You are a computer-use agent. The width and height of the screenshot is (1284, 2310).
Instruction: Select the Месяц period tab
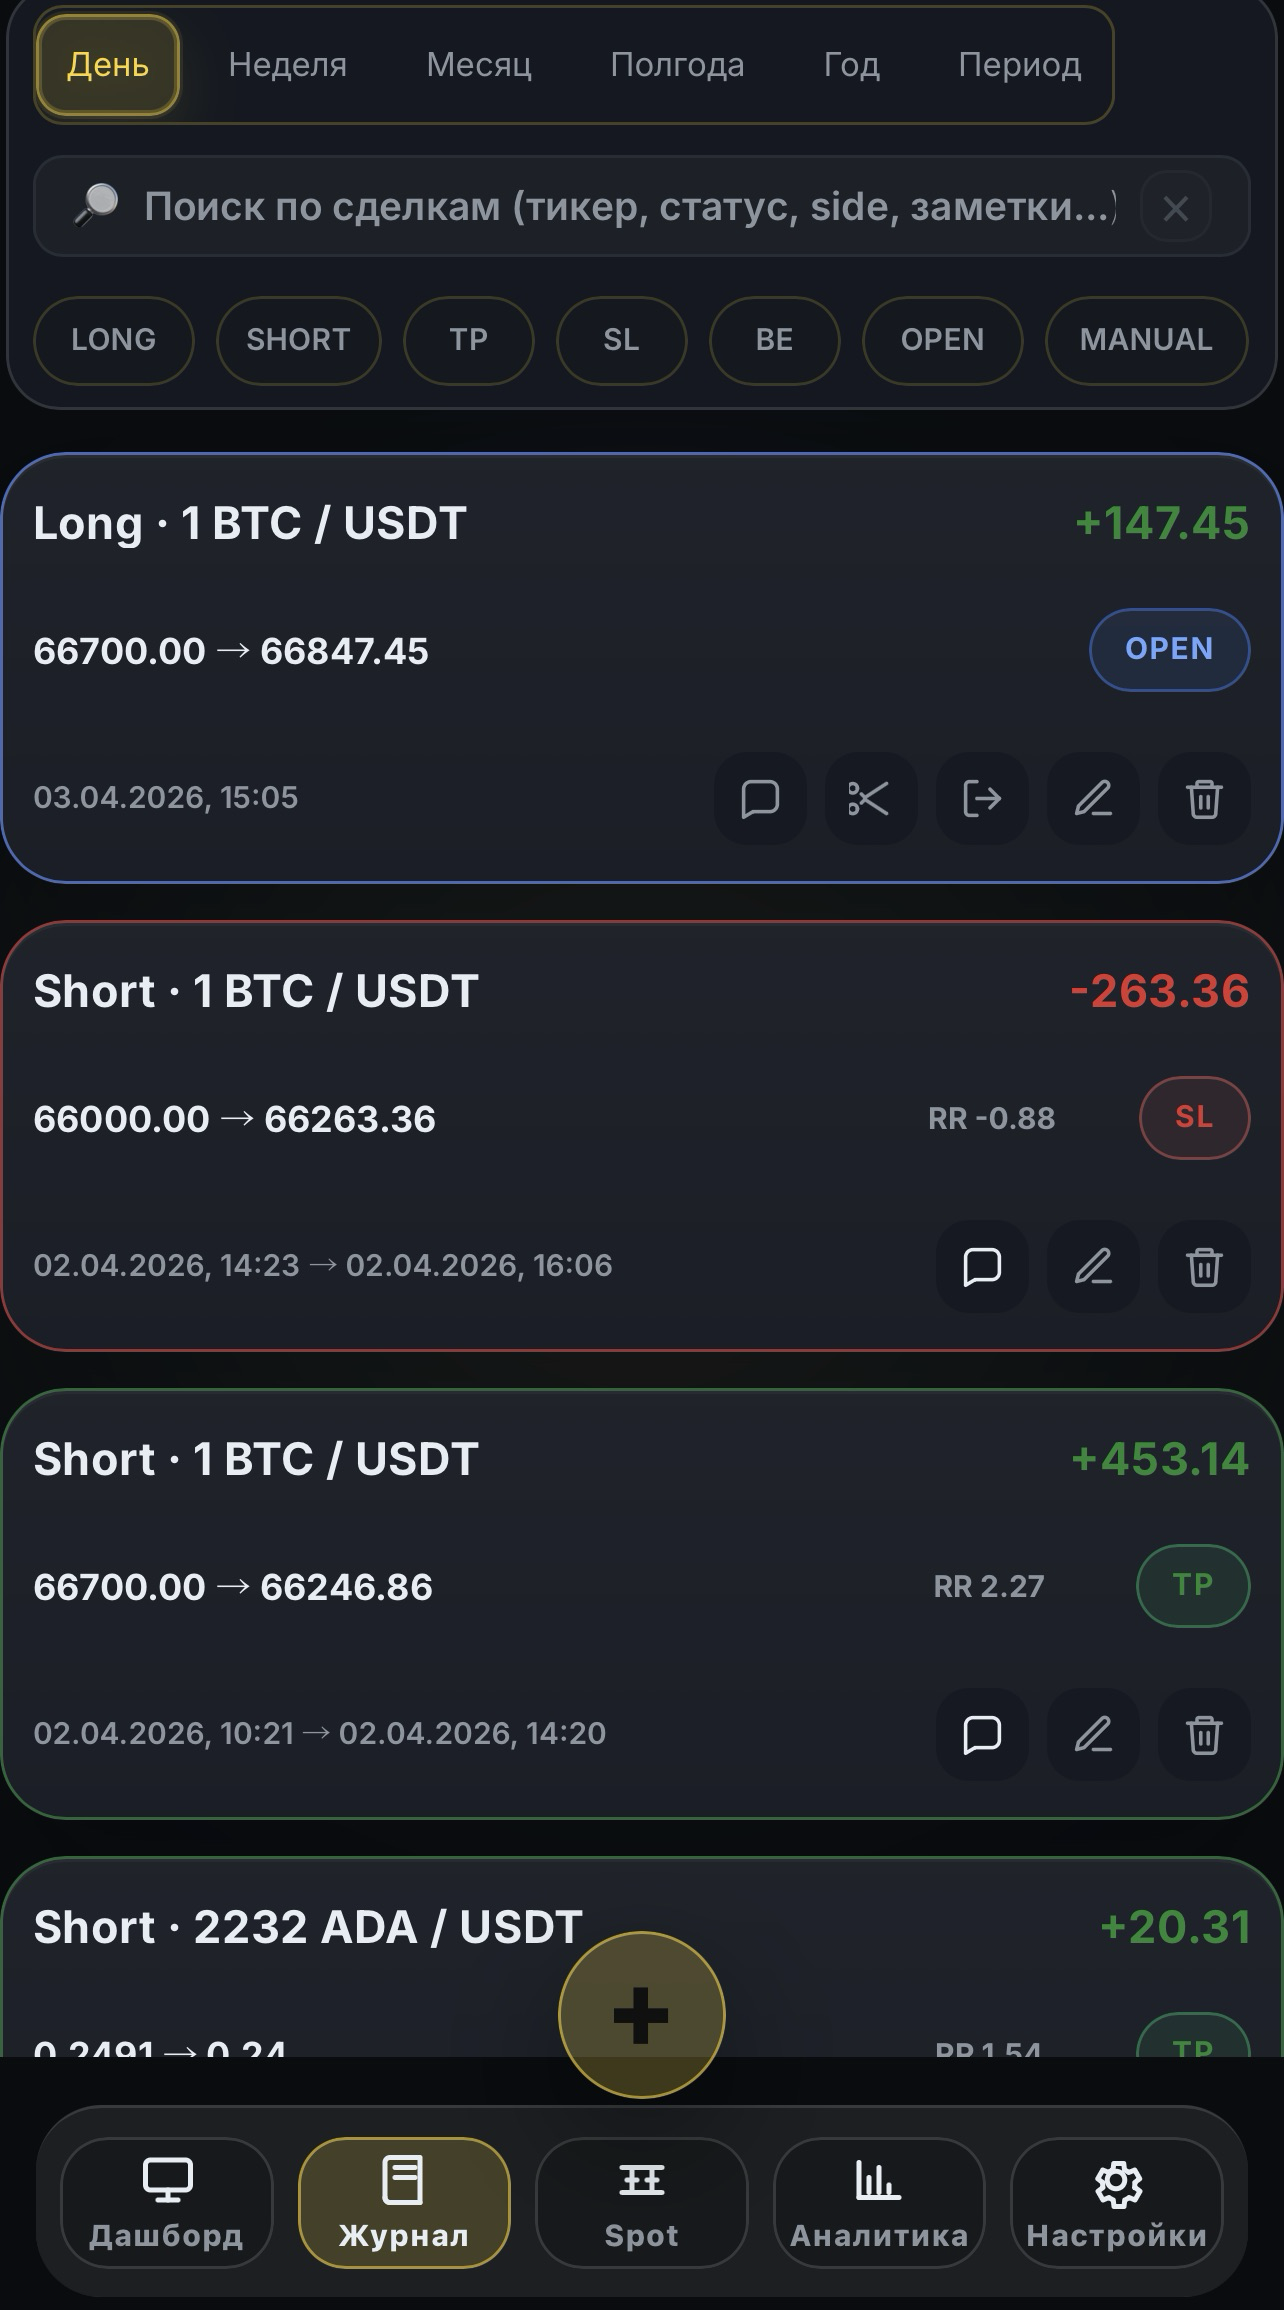[x=479, y=65]
